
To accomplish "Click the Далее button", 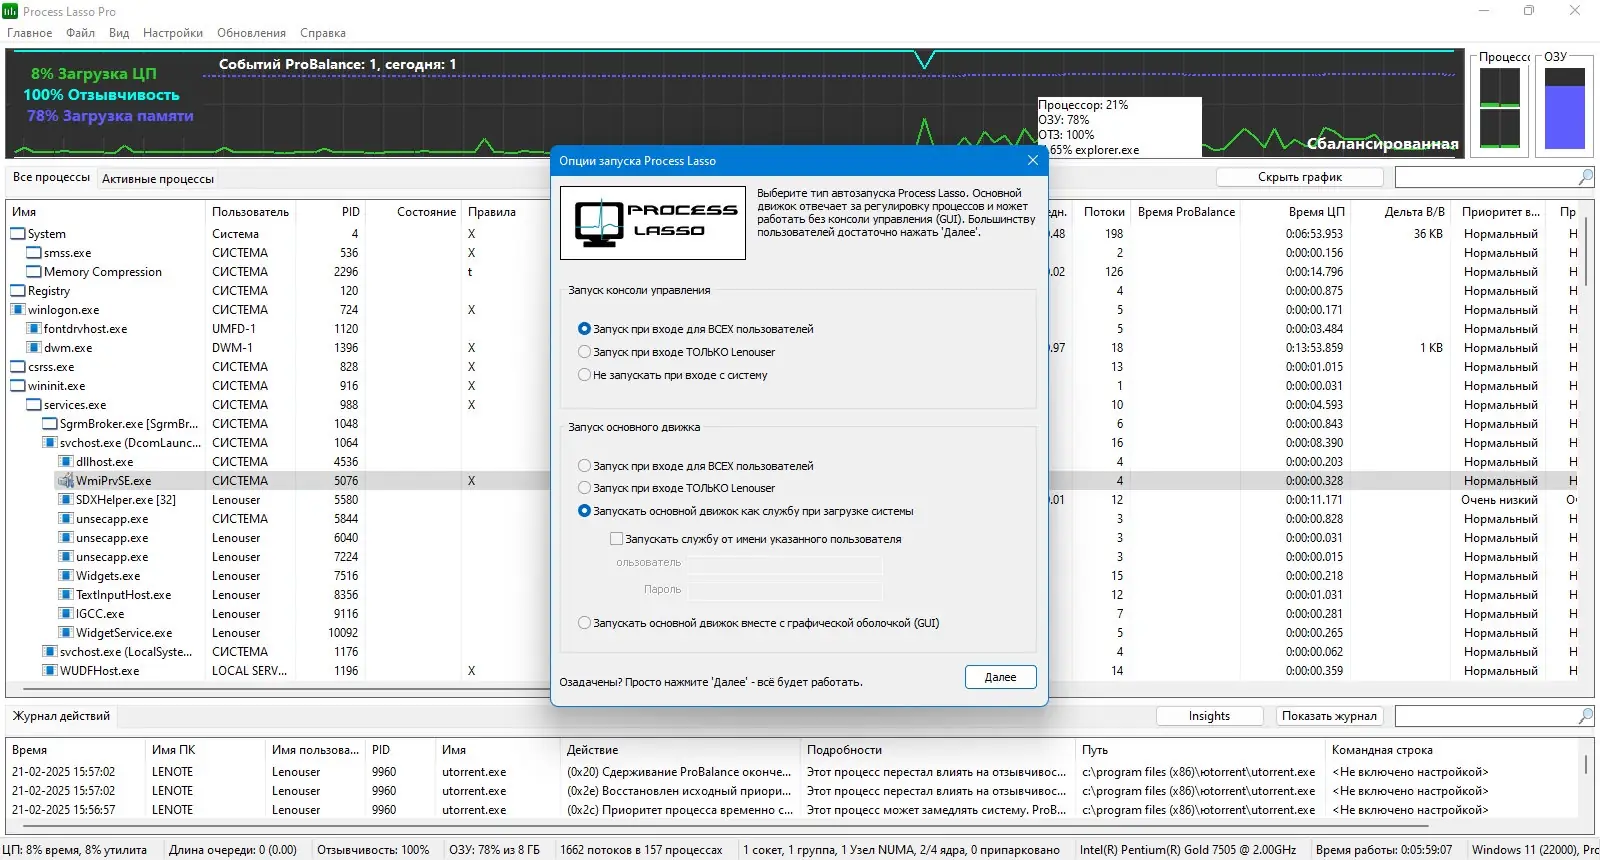I will [1000, 677].
